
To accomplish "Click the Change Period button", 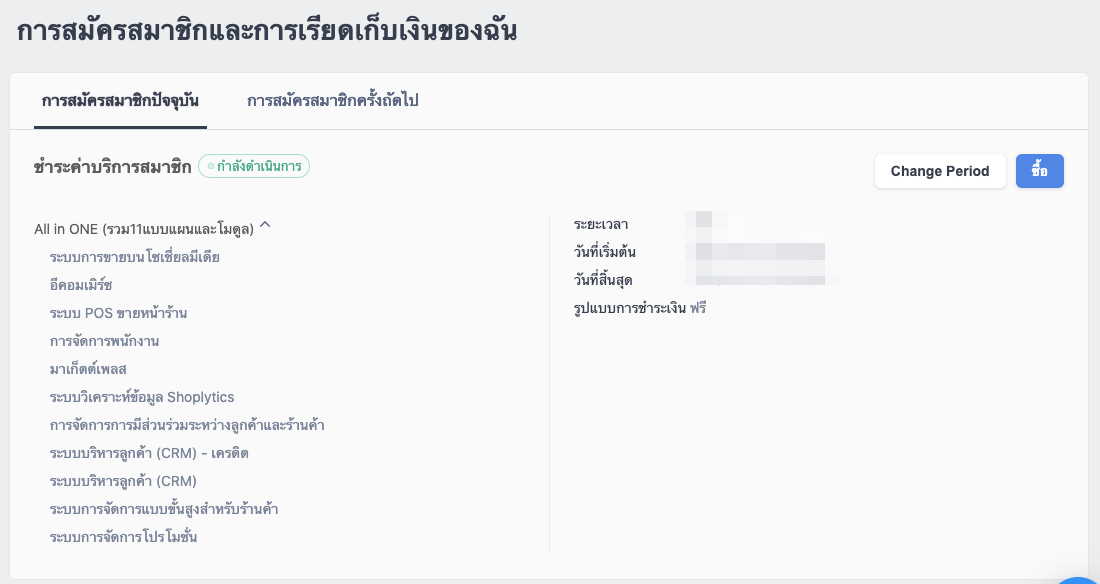I will tap(940, 171).
